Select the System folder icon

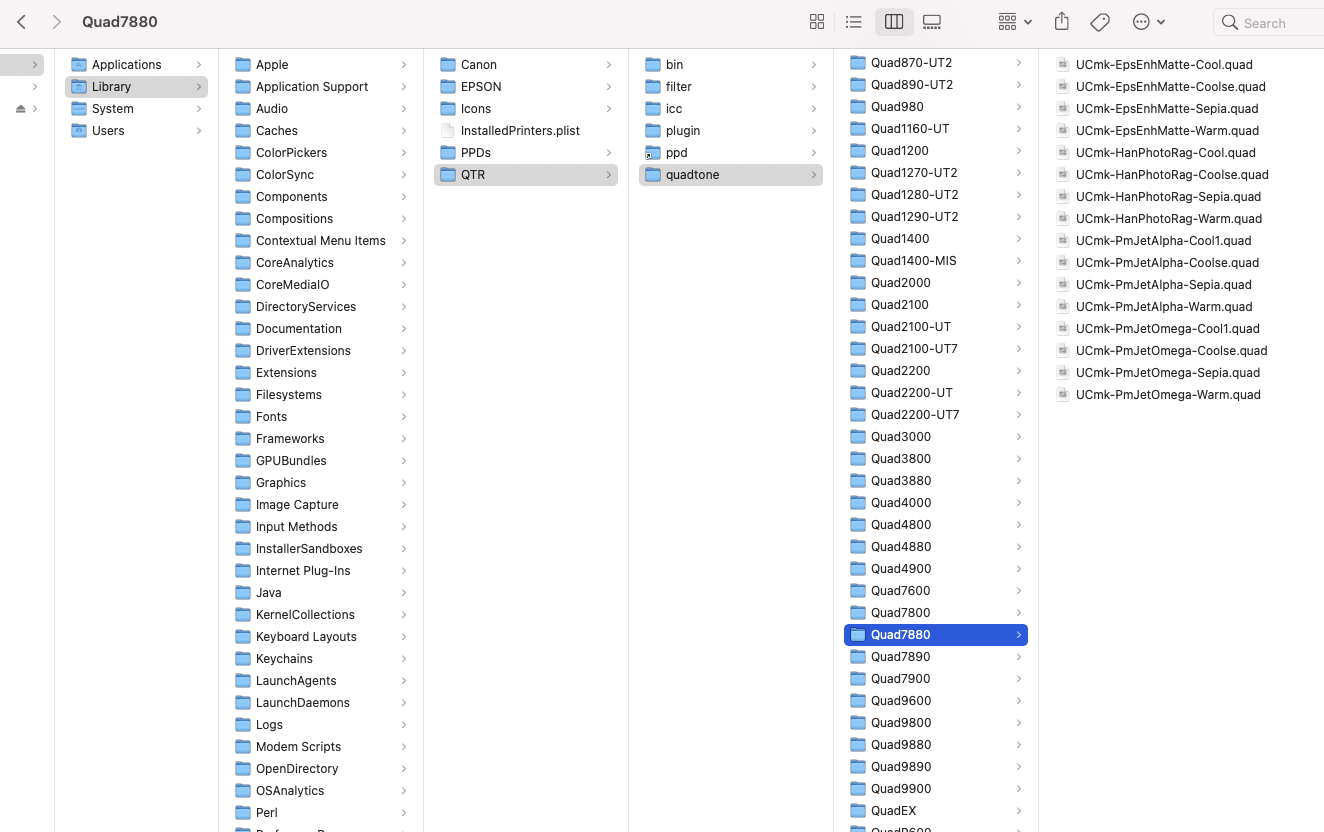click(79, 109)
